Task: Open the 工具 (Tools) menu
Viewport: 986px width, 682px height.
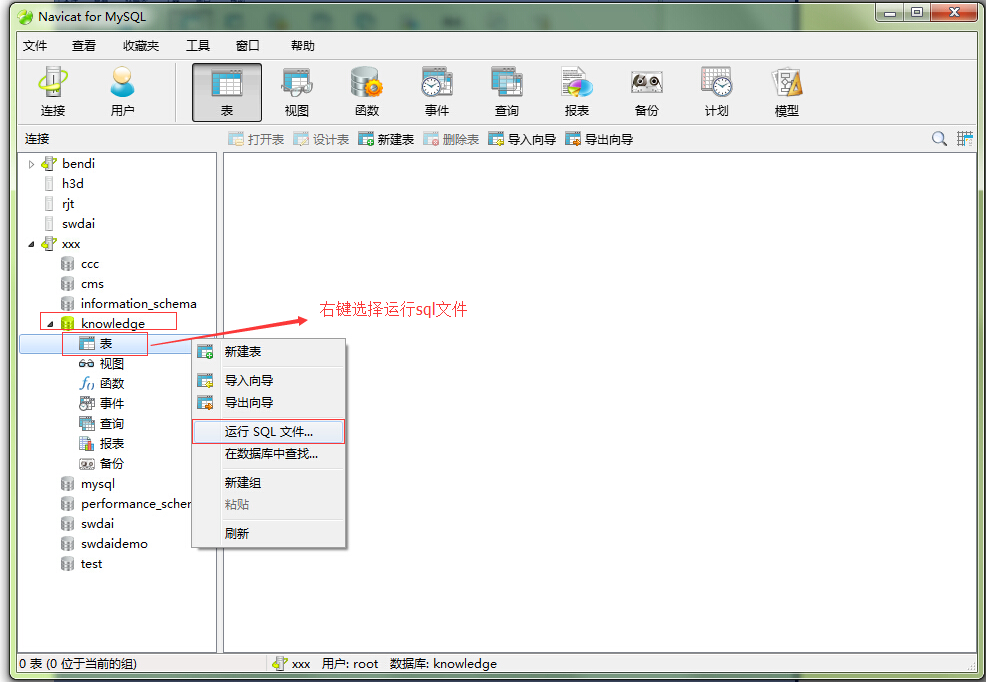Action: click(197, 46)
